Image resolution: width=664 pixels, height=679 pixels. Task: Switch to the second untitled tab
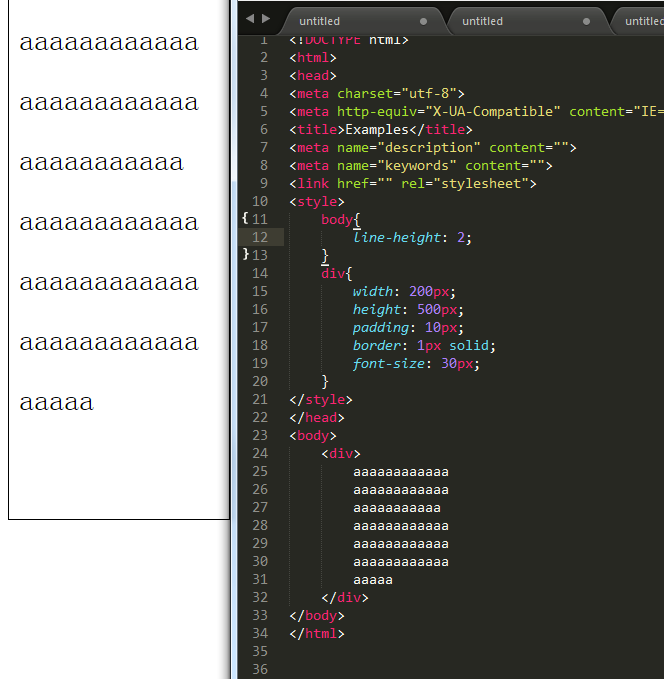click(482, 21)
